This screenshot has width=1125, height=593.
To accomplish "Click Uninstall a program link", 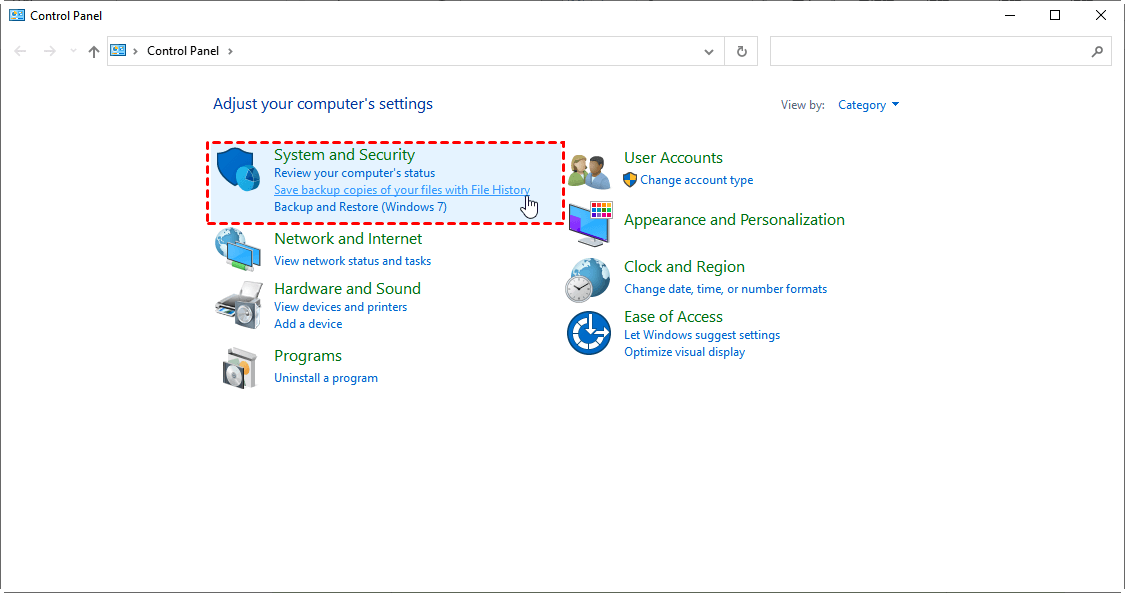I will 326,378.
